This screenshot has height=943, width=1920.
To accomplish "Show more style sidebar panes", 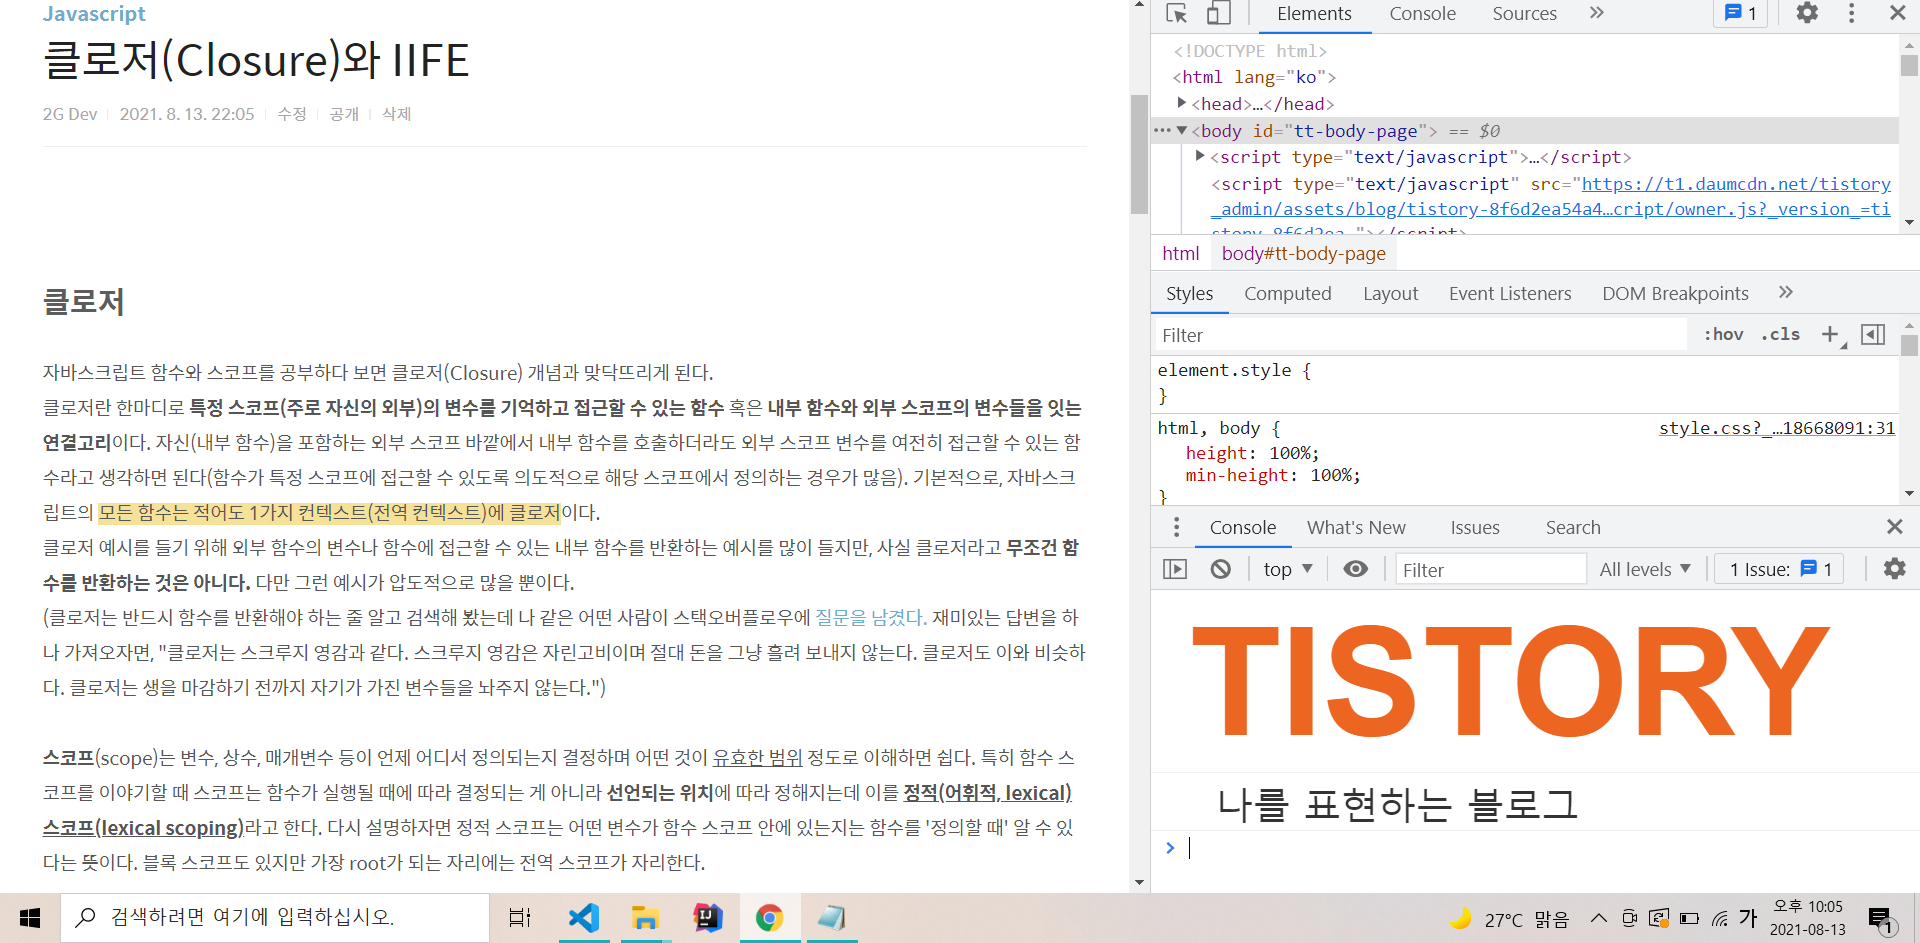I will pos(1786,293).
